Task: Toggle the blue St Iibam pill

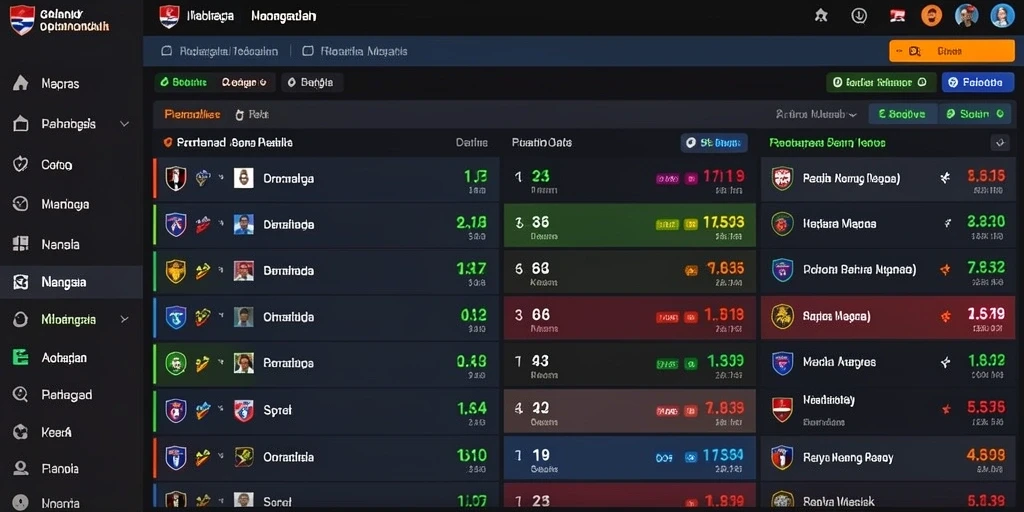Action: (714, 142)
